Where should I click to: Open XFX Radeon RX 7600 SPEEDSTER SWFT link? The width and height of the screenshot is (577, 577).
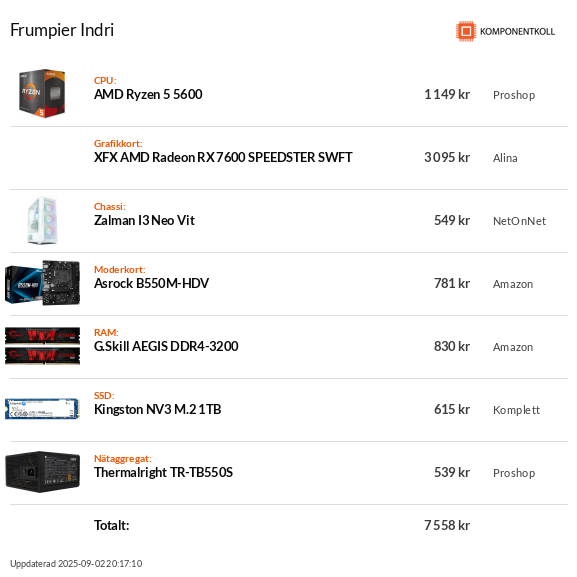[223, 157]
